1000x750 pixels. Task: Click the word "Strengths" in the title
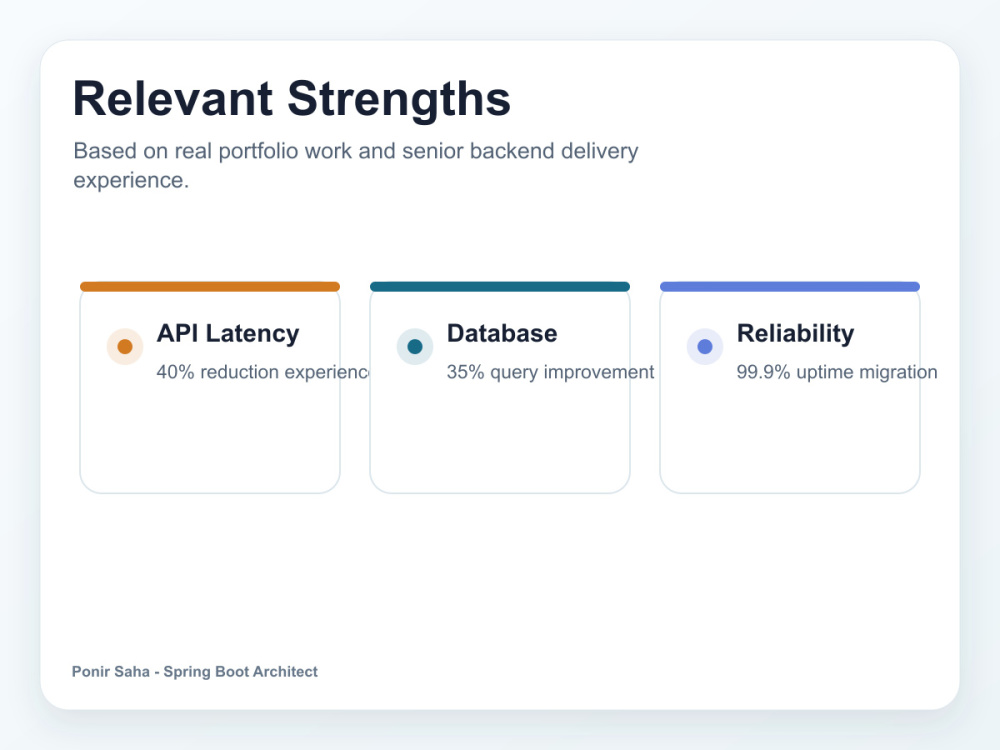pos(399,99)
